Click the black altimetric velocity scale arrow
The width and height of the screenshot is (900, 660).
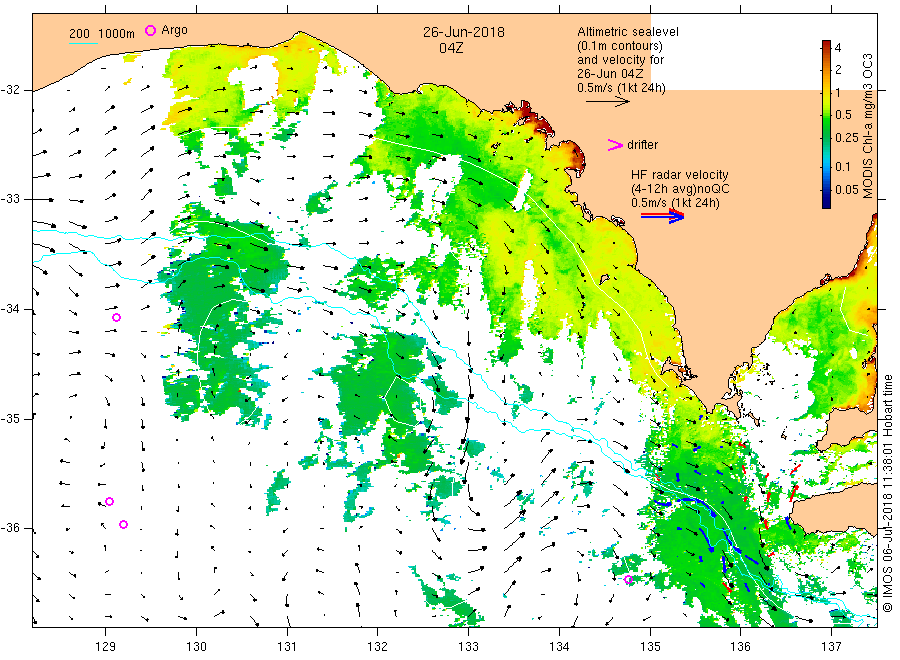pyautogui.click(x=608, y=102)
